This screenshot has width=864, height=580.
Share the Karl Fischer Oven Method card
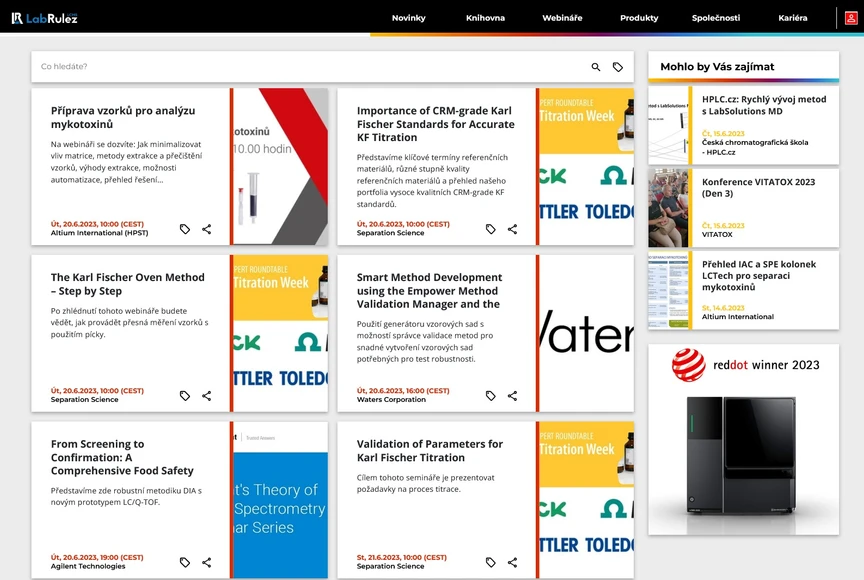point(207,395)
